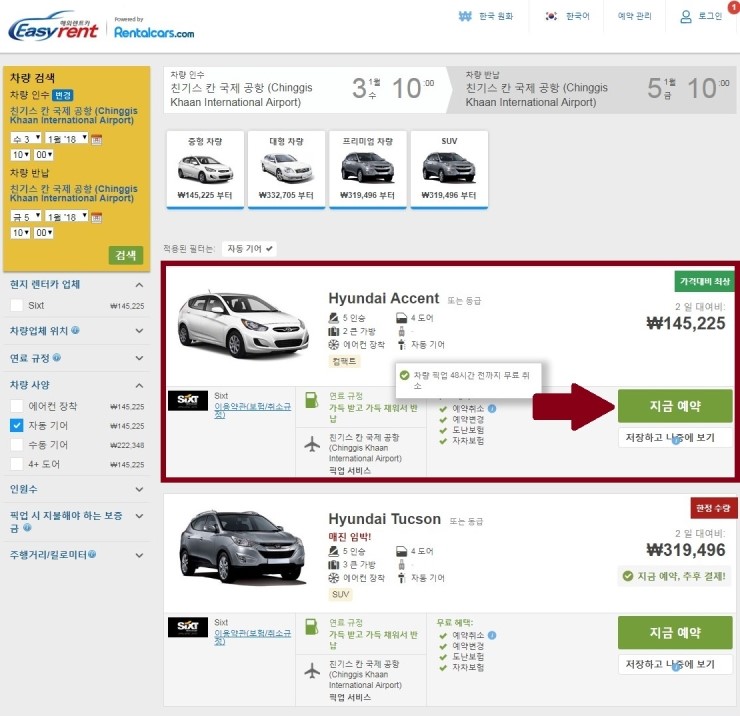Select the 중형 차량 category tab
Viewport: 740px width, 716px height.
coord(205,168)
